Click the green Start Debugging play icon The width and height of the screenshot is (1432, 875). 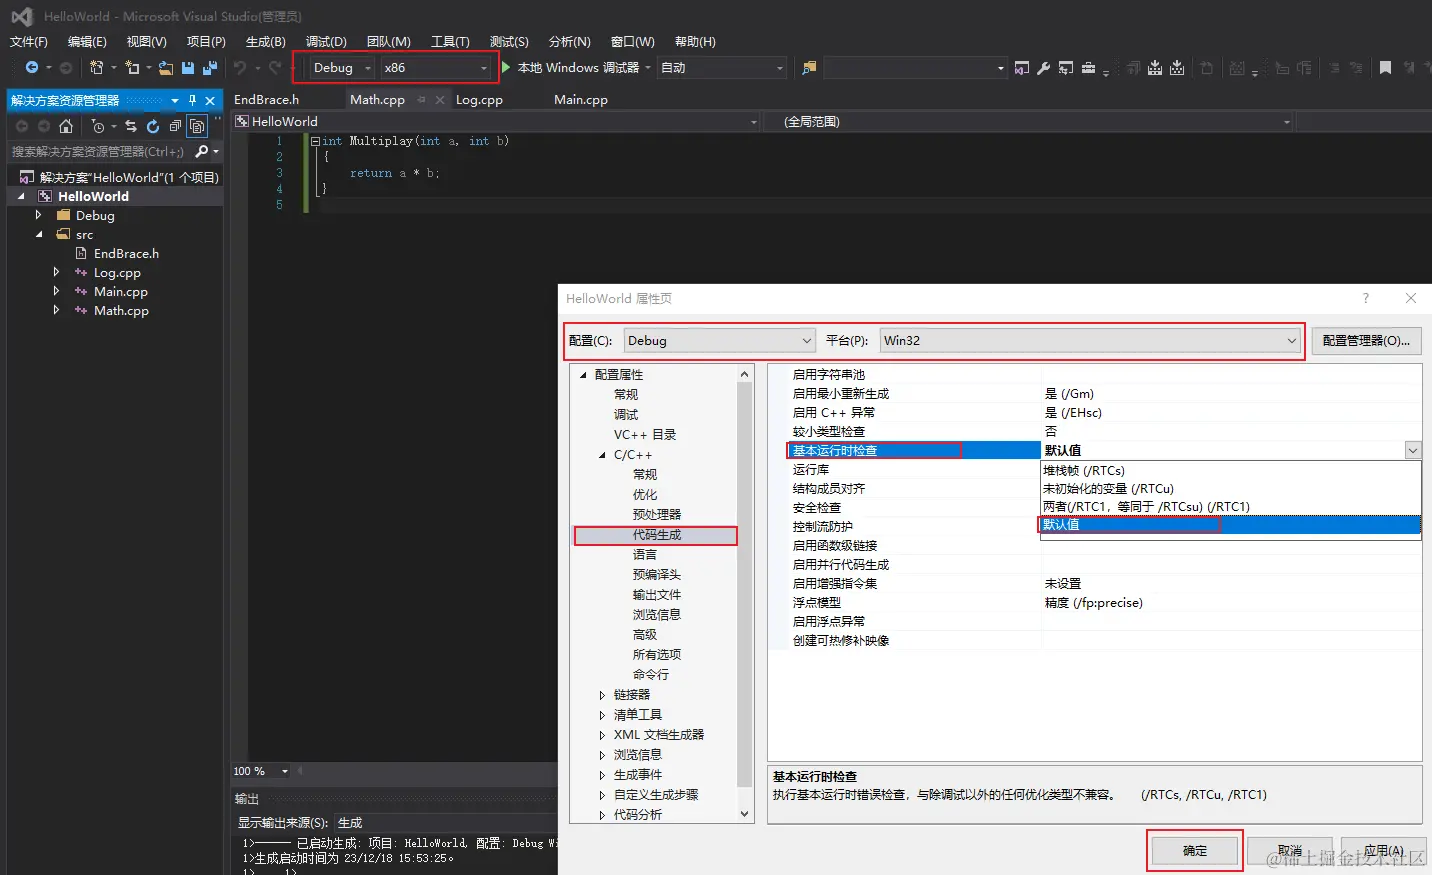point(506,67)
